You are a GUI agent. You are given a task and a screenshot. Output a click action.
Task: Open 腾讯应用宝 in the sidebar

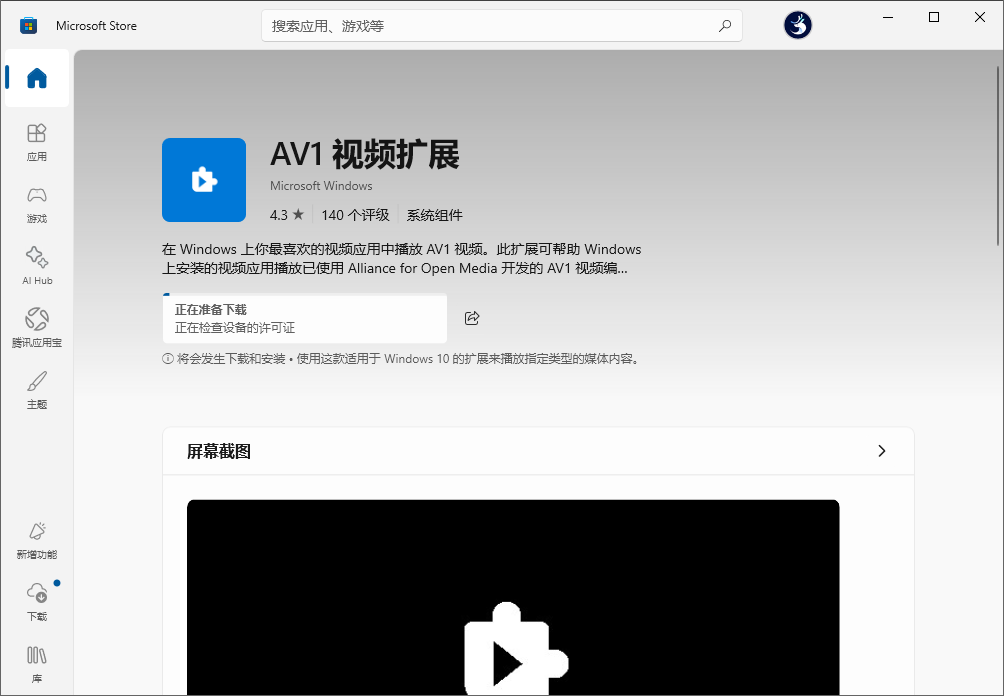coord(36,328)
